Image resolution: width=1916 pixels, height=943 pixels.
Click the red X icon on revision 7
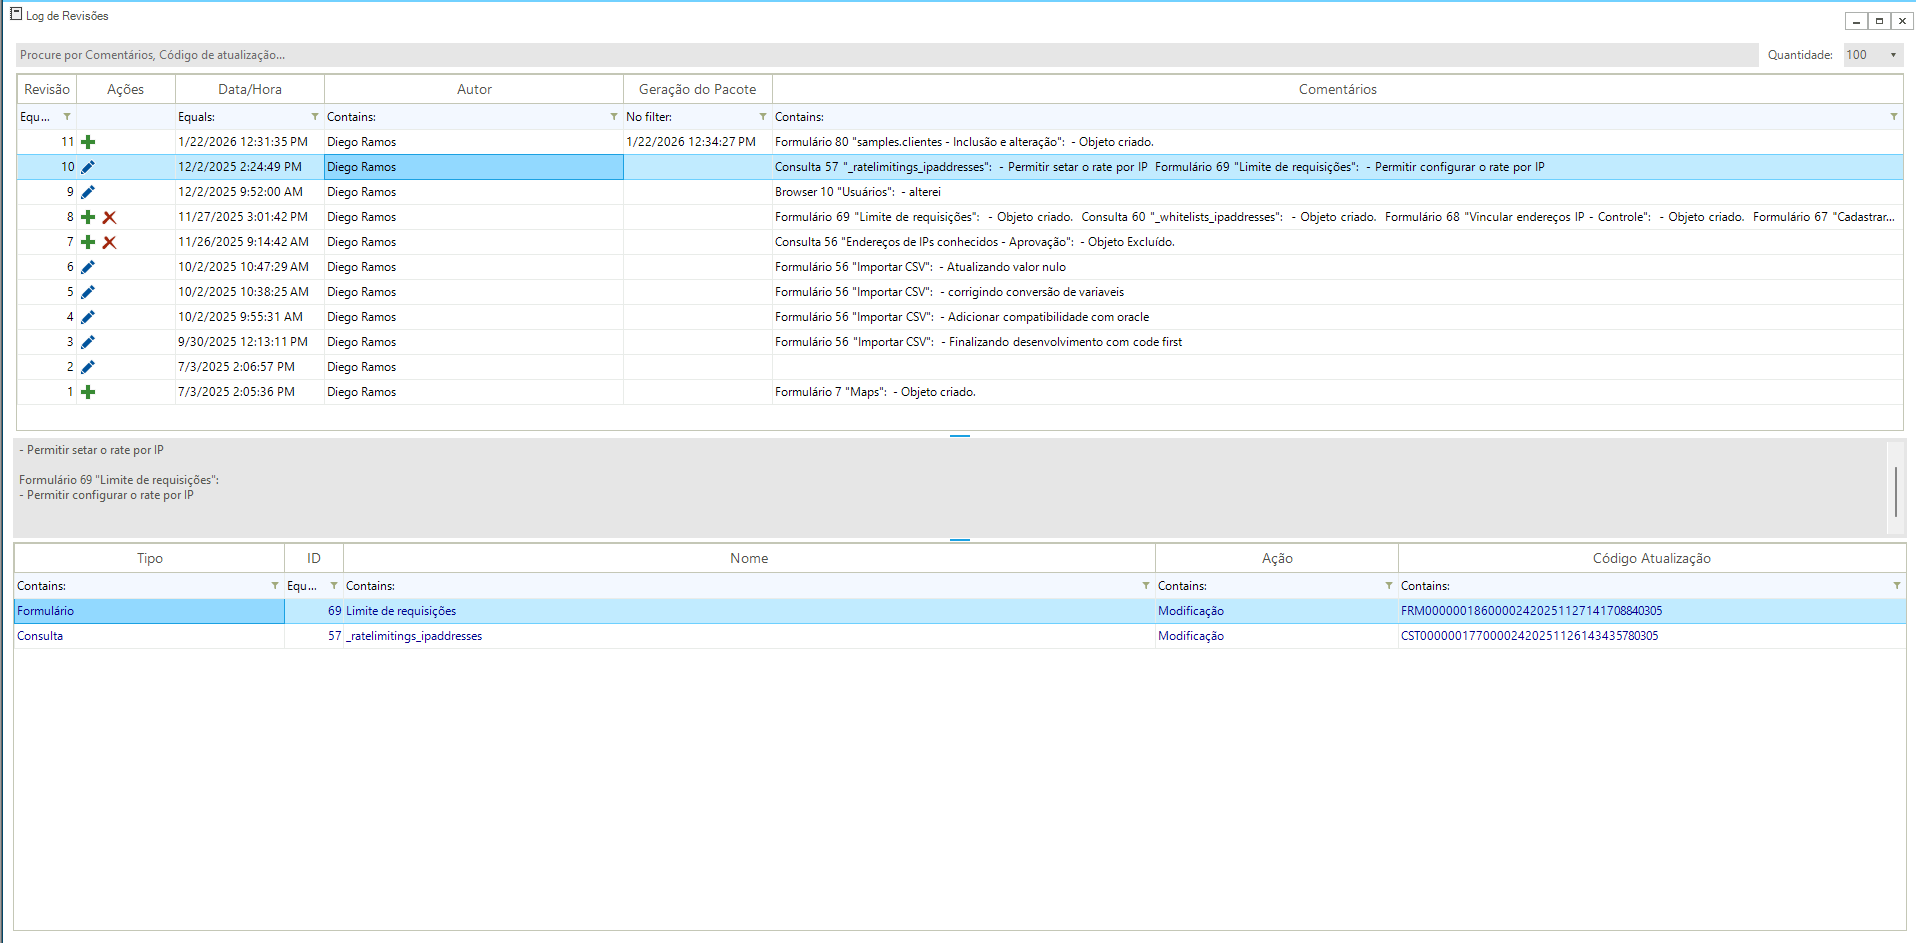point(110,242)
